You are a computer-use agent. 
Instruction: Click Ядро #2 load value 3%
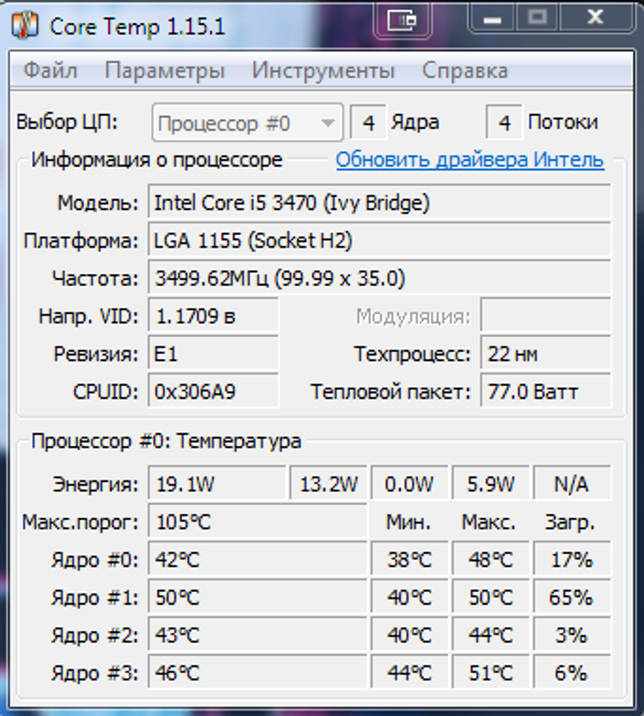pos(572,635)
